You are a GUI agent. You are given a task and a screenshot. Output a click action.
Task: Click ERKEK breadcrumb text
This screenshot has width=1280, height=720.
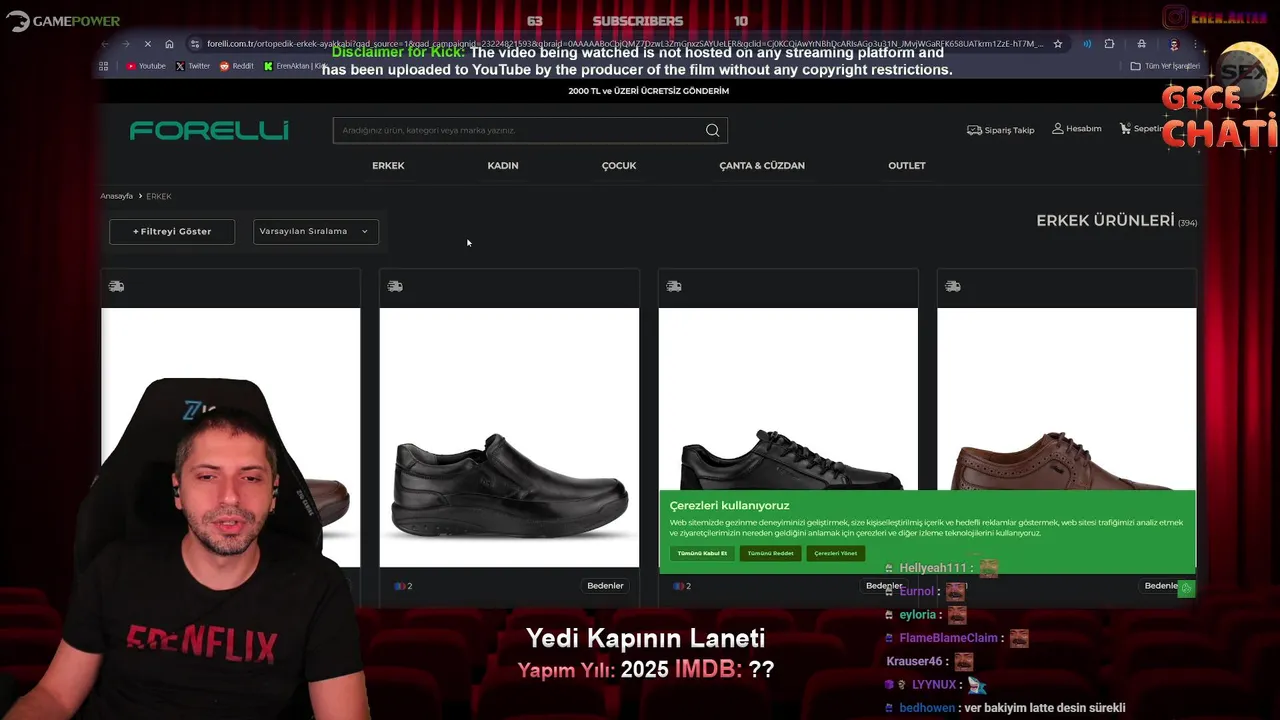159,196
